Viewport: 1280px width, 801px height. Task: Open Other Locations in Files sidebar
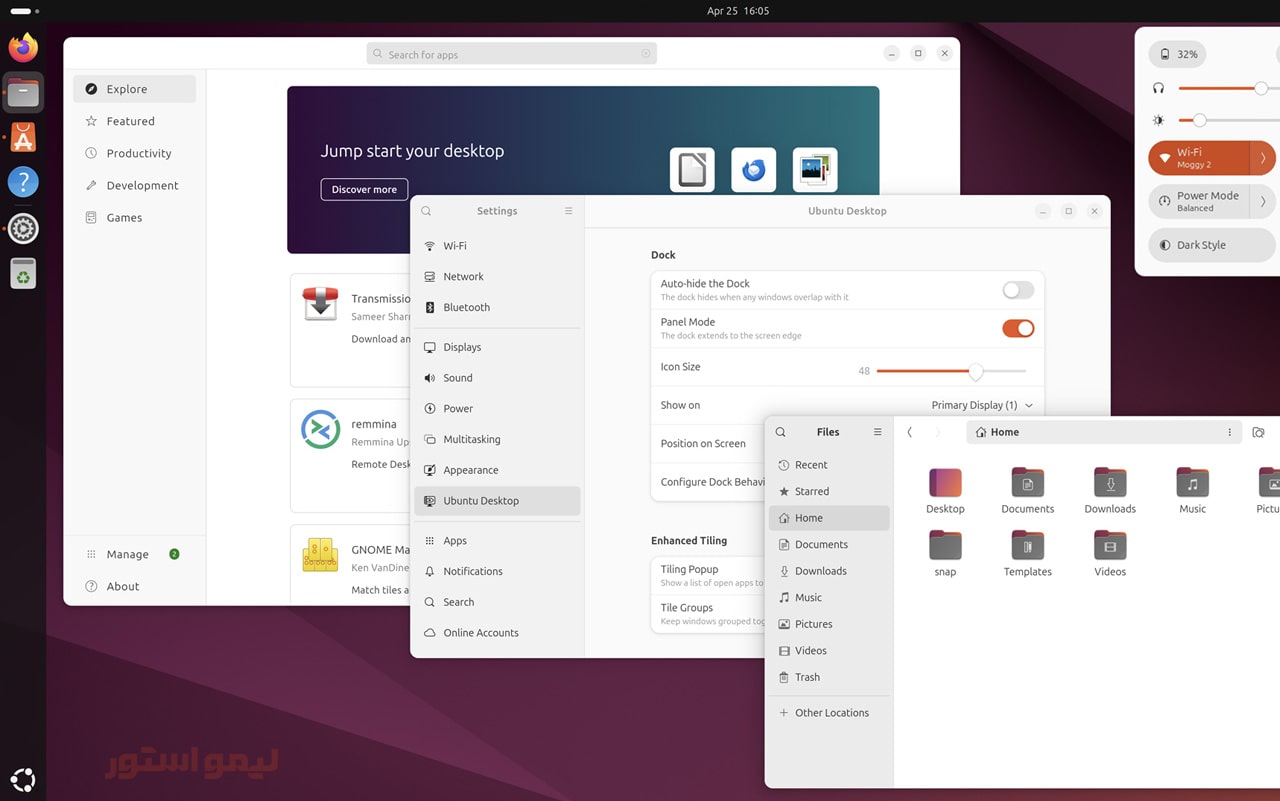[x=829, y=713]
